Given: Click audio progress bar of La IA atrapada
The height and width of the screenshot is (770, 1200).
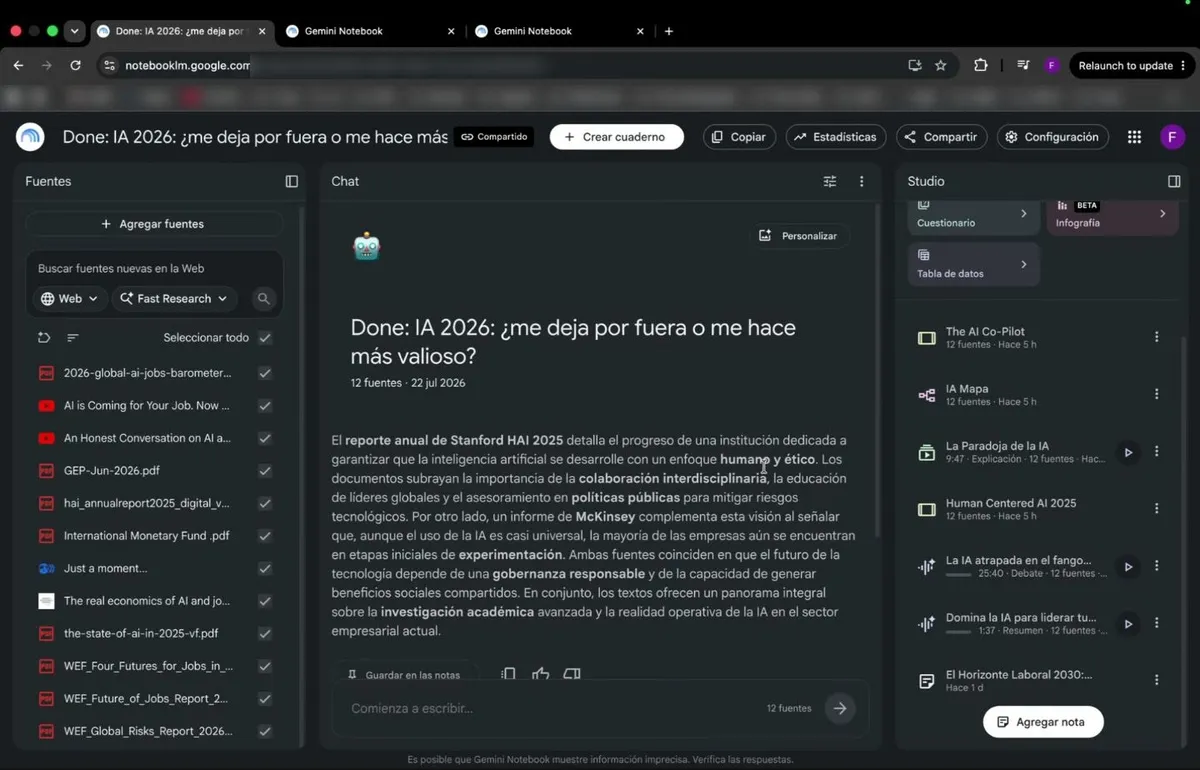Looking at the screenshot, I should [x=958, y=575].
